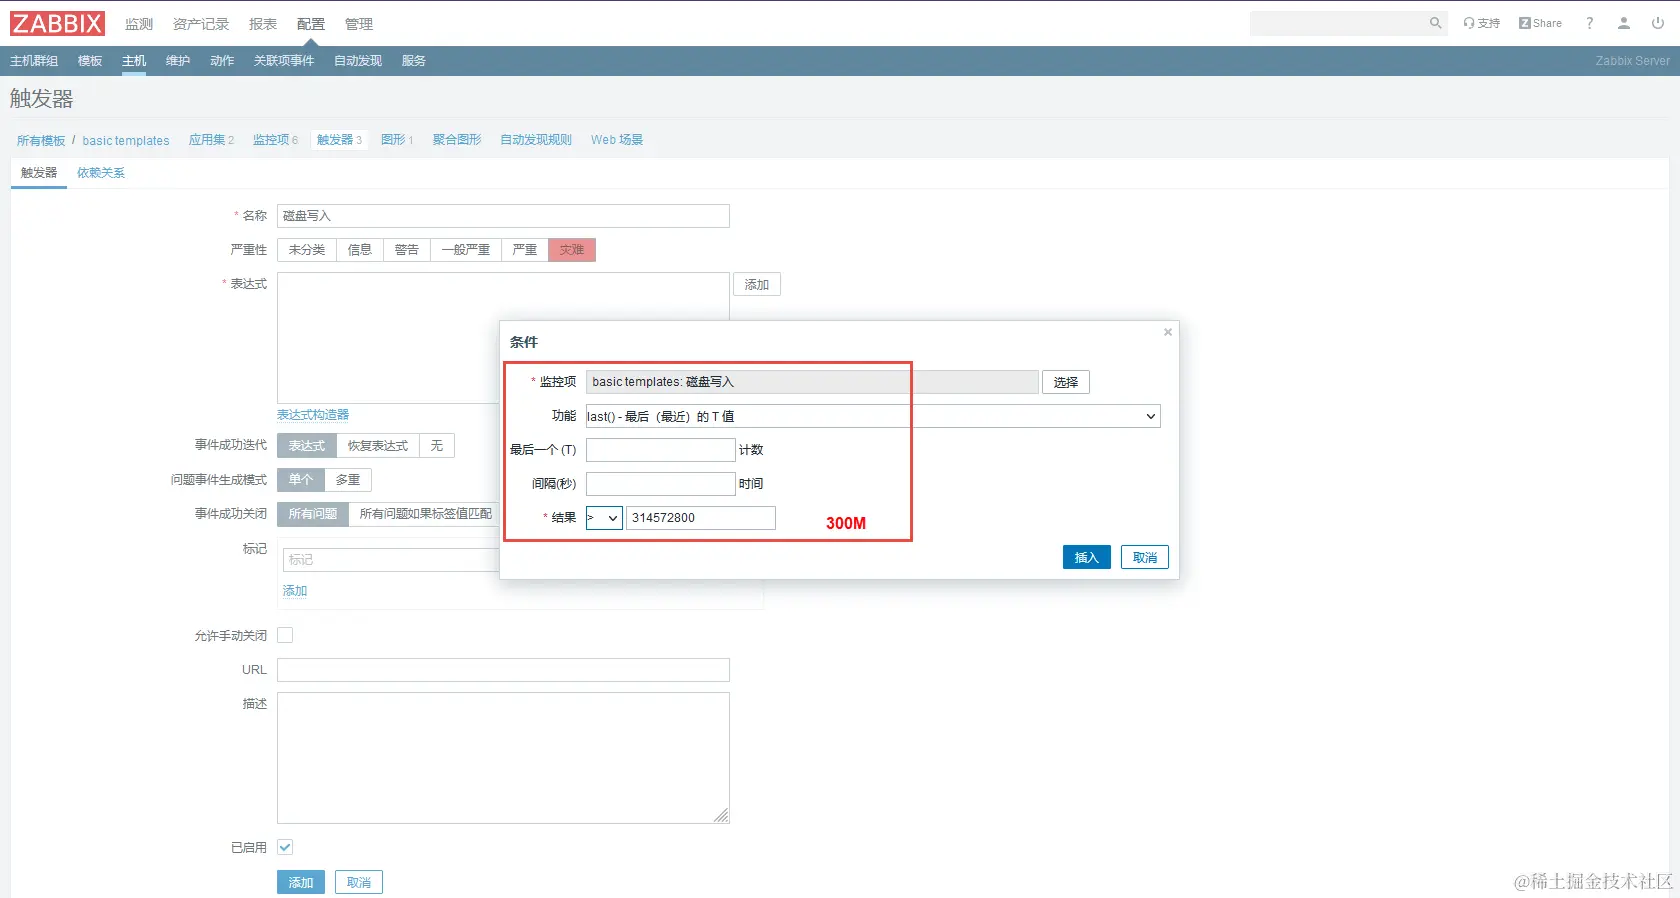Open the 配置 top menu
This screenshot has height=898, width=1680.
311,24
